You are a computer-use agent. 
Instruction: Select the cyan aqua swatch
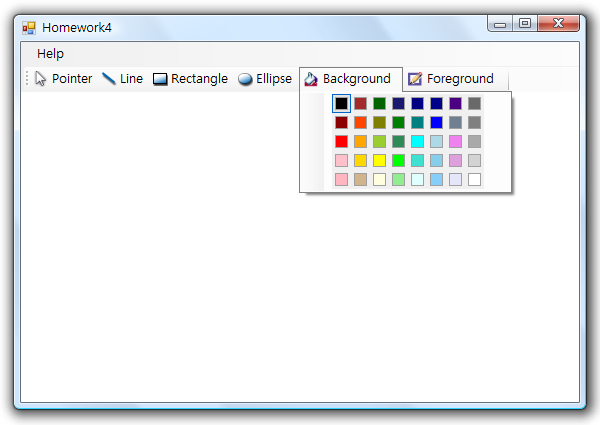(x=417, y=142)
